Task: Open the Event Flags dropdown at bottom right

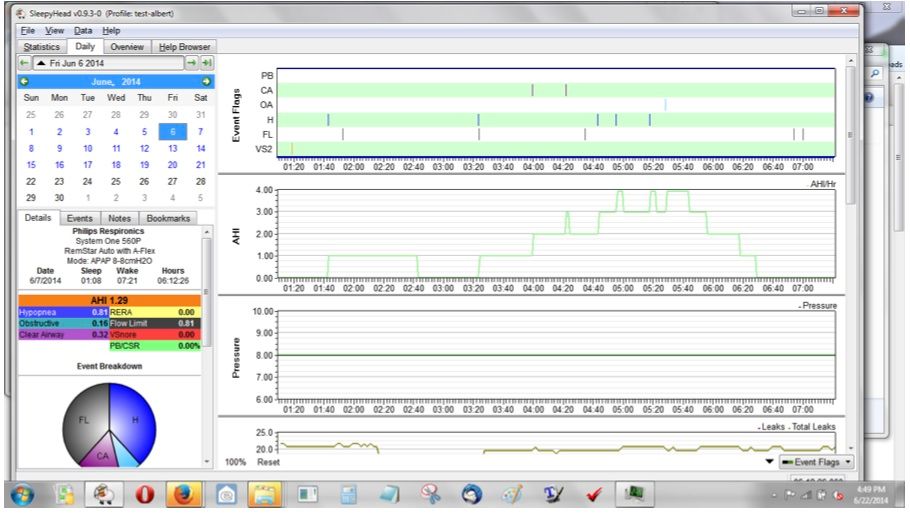Action: click(816, 462)
